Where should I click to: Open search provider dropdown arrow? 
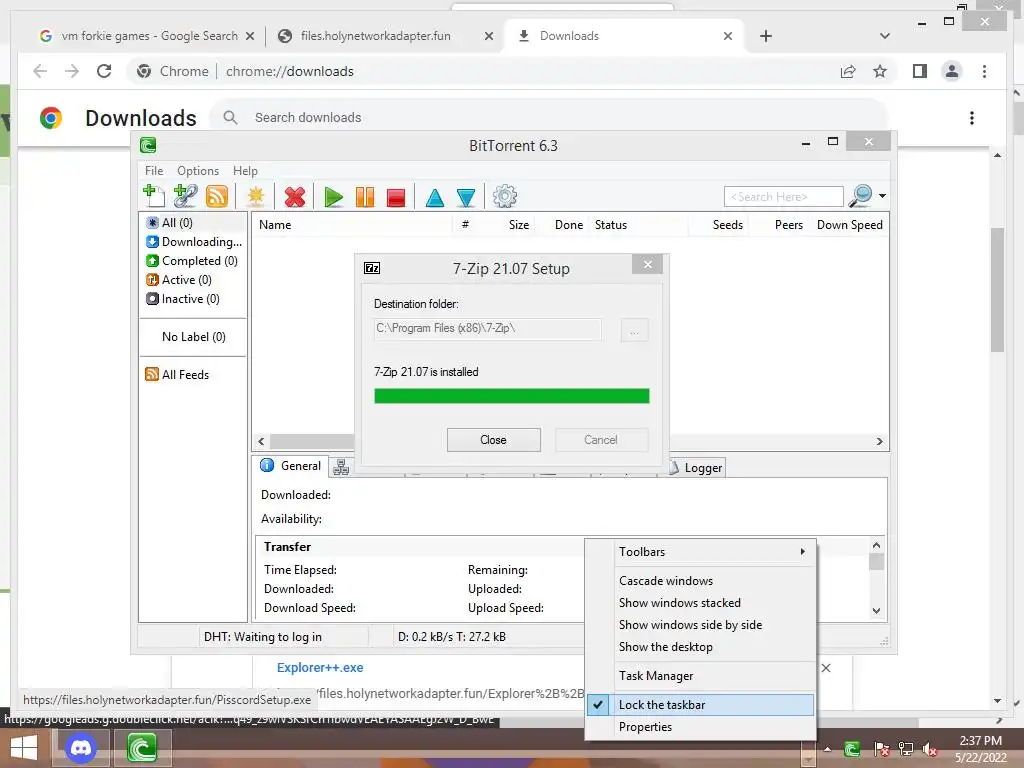(882, 196)
